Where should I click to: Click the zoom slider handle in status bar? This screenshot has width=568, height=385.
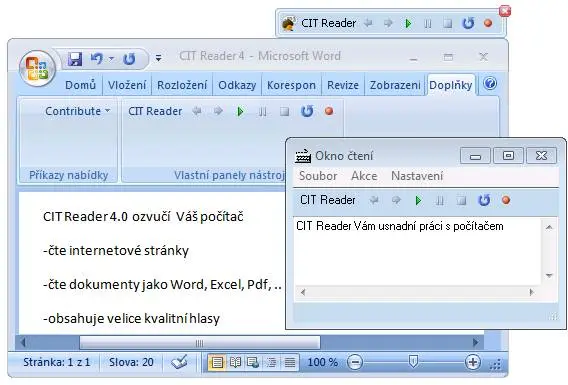(413, 361)
